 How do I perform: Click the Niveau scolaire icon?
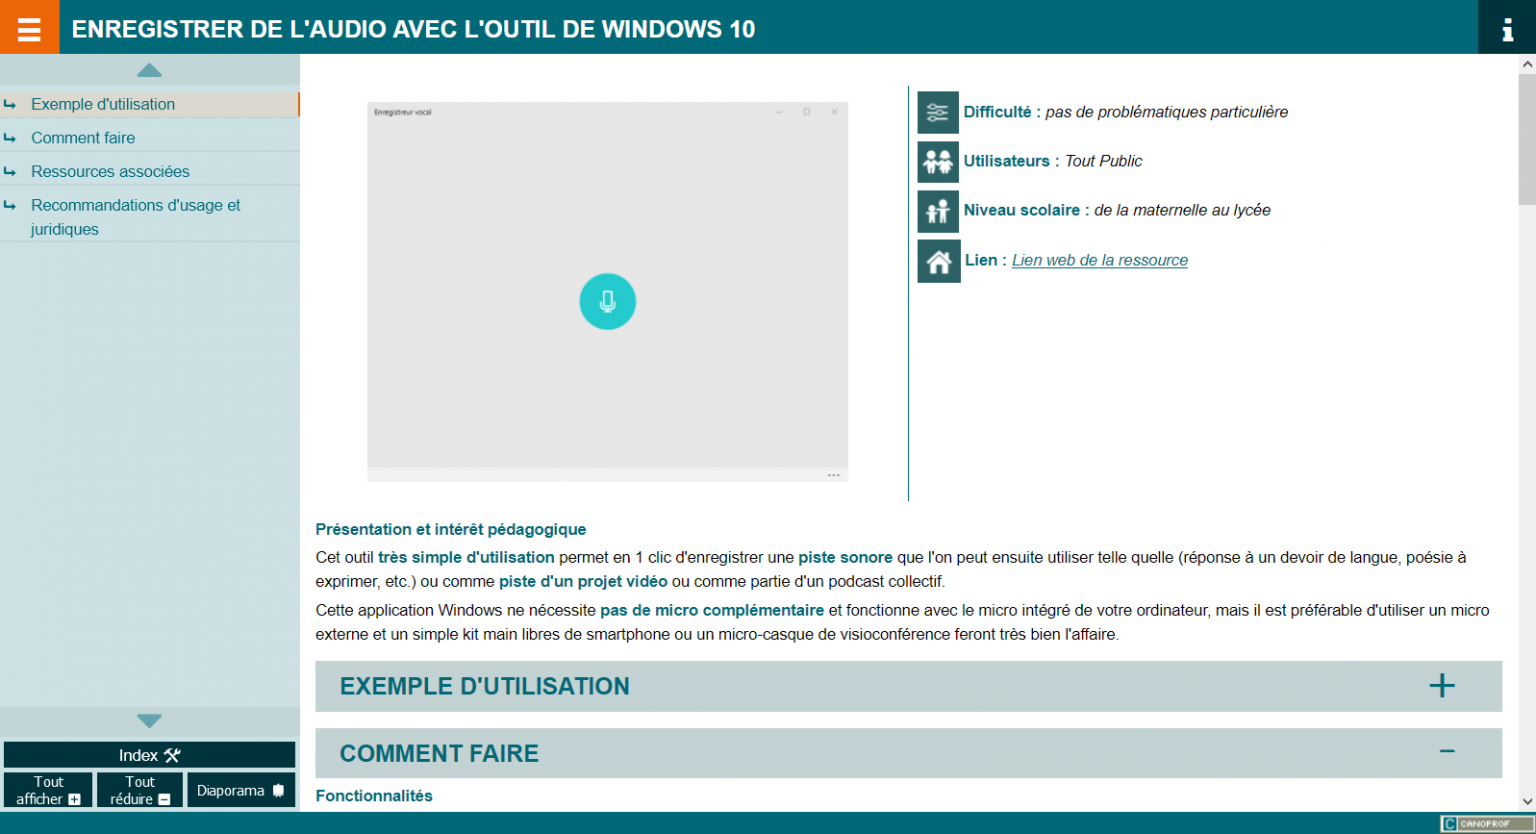coord(937,211)
